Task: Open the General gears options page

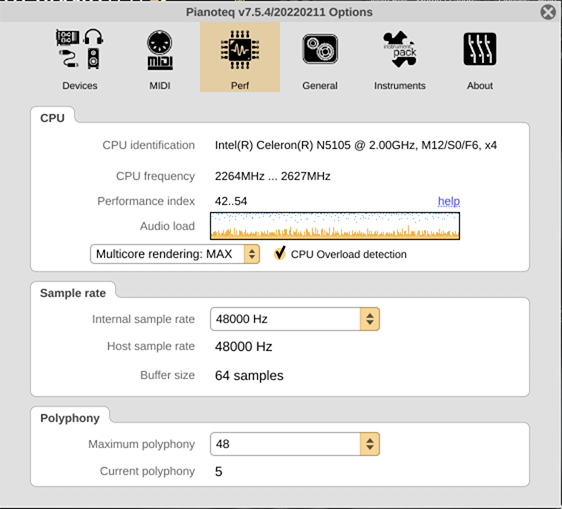Action: pyautogui.click(x=320, y=57)
